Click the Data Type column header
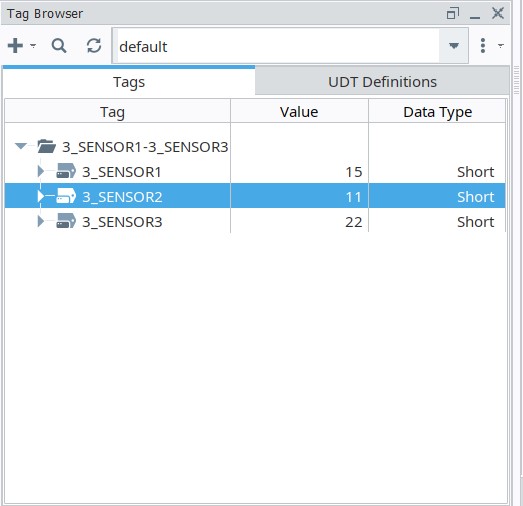Screen dimensions: 523x506 point(437,112)
